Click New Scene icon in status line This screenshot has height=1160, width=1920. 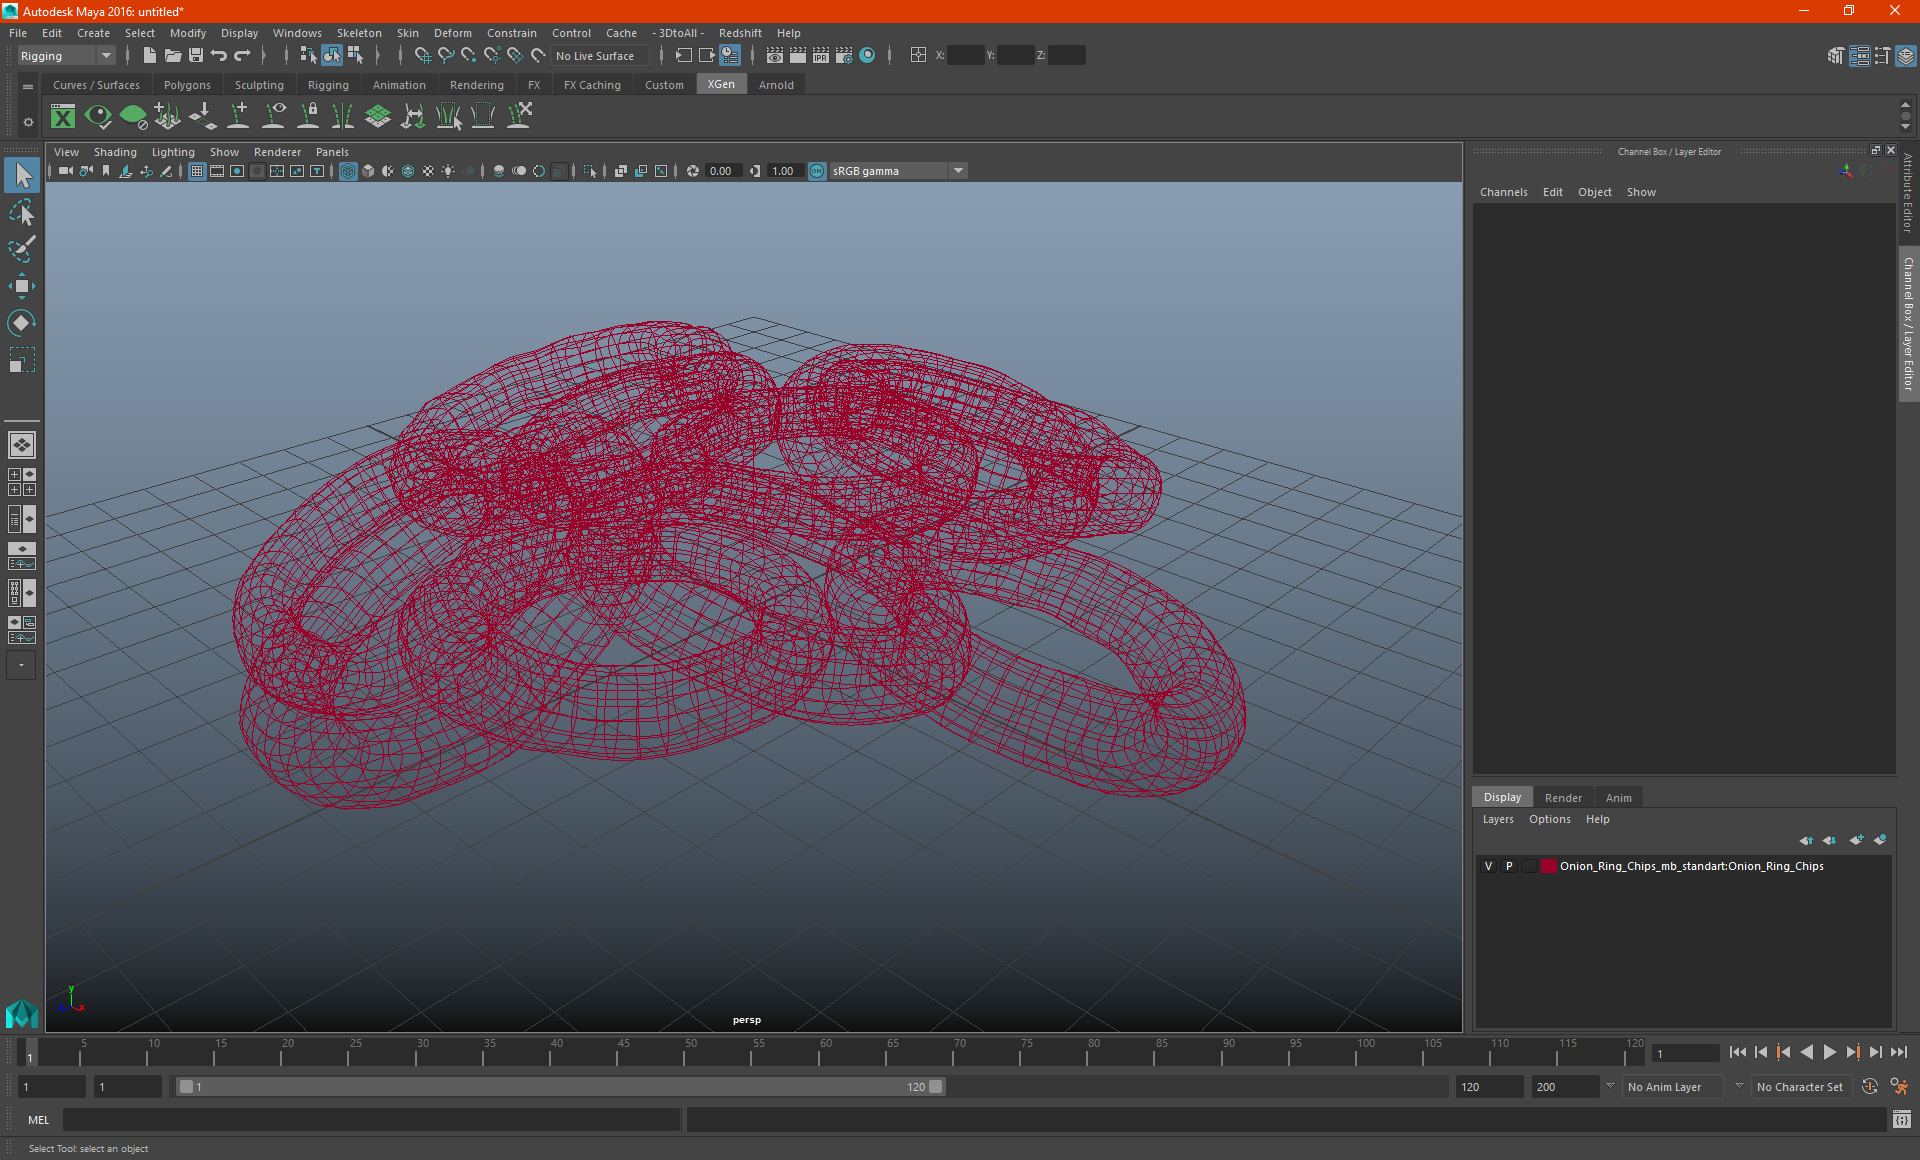pos(149,56)
